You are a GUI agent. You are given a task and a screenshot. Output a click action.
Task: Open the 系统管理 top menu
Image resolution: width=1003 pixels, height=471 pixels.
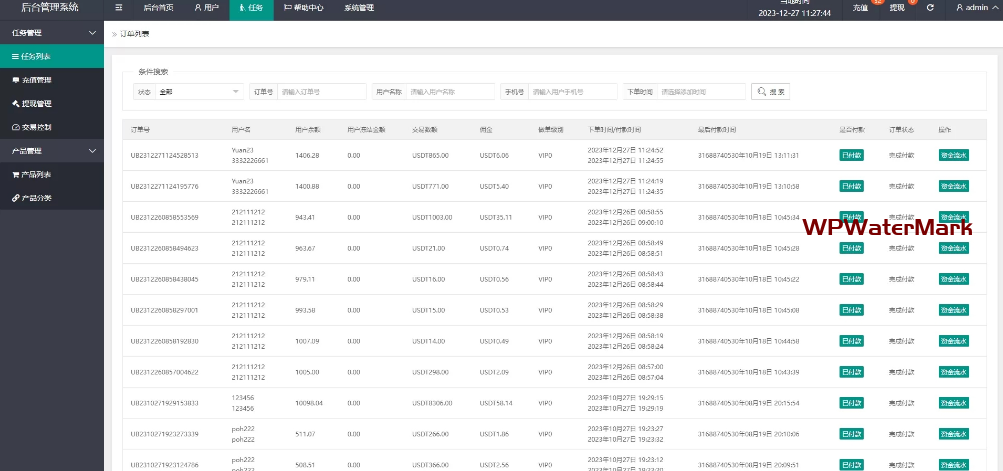click(x=359, y=8)
